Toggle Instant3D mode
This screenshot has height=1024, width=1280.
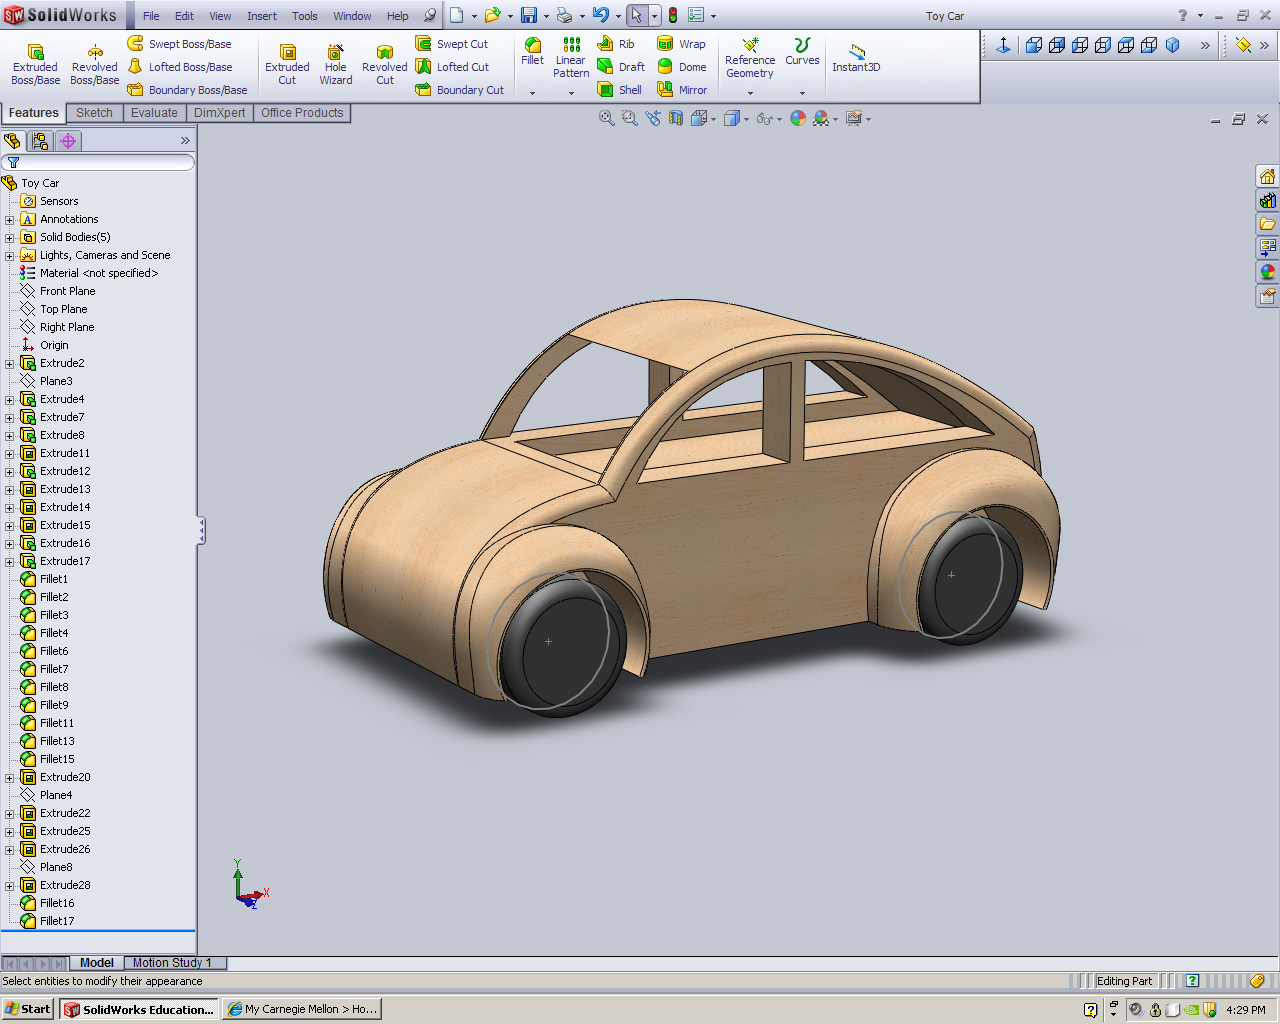[x=856, y=58]
